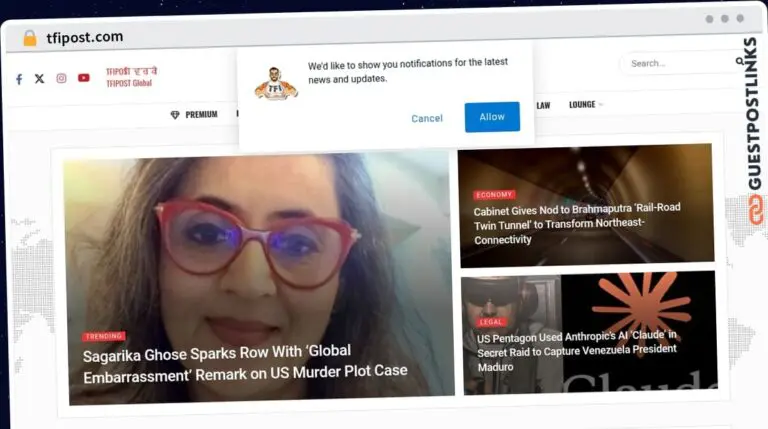Click the Premium diamond icon
This screenshot has height=429, width=768.
(175, 115)
